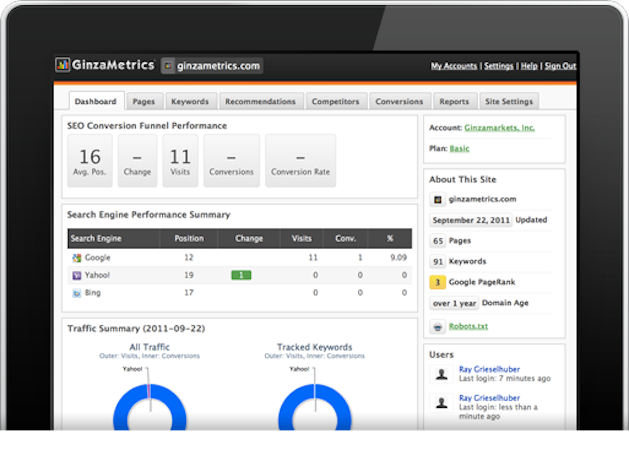
Task: Click the over 1 year Domain Age value
Action: [454, 303]
